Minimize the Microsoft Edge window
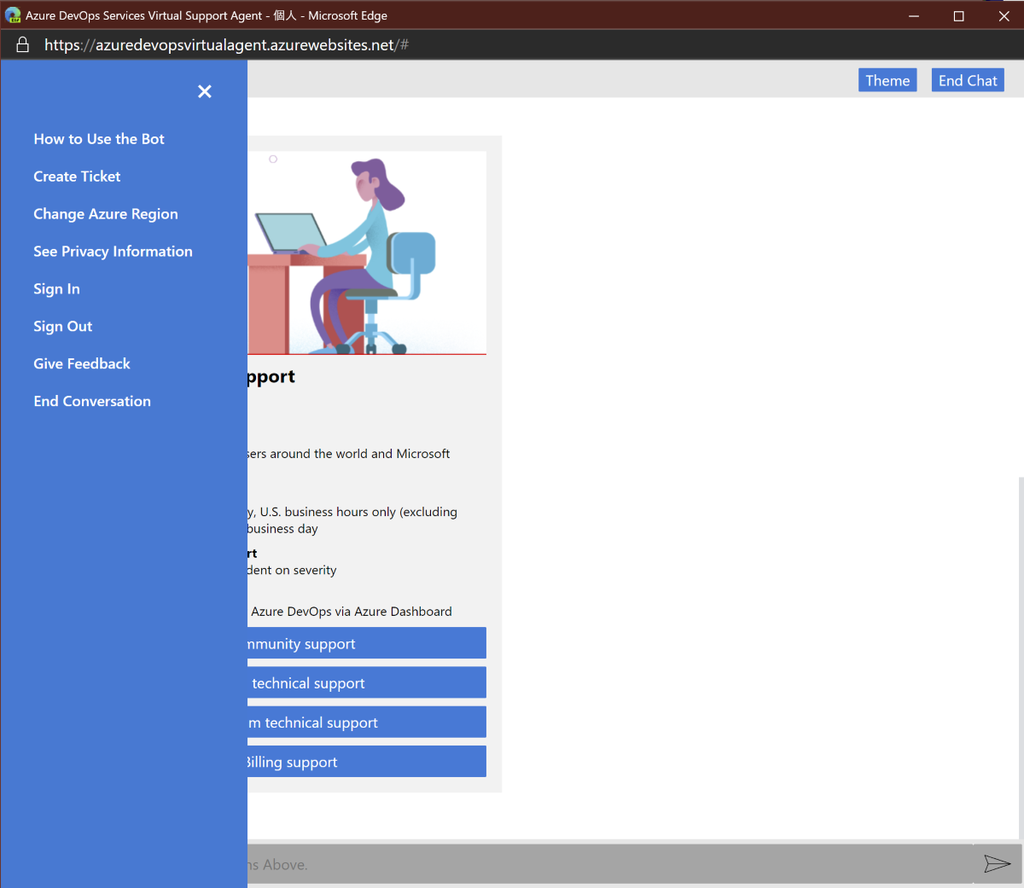Viewport: 1024px width, 888px height. click(x=914, y=16)
